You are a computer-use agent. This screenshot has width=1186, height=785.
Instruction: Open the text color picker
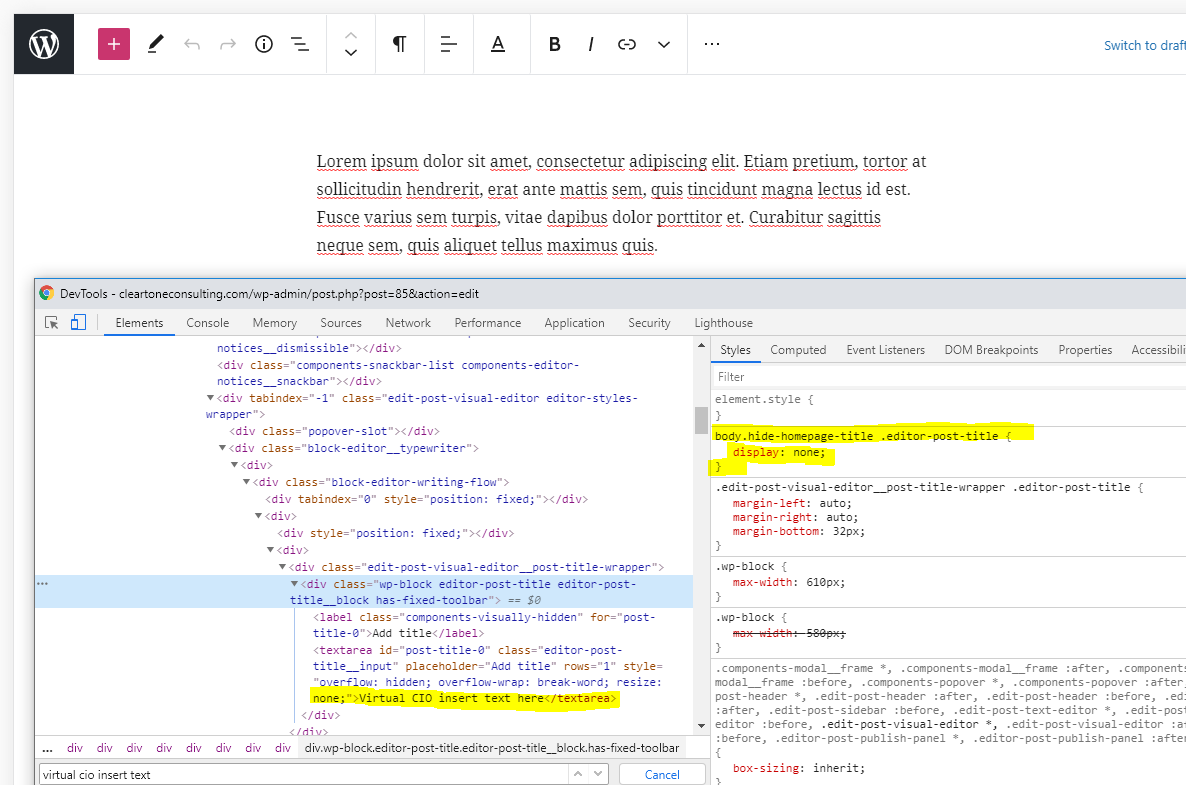[x=497, y=44]
